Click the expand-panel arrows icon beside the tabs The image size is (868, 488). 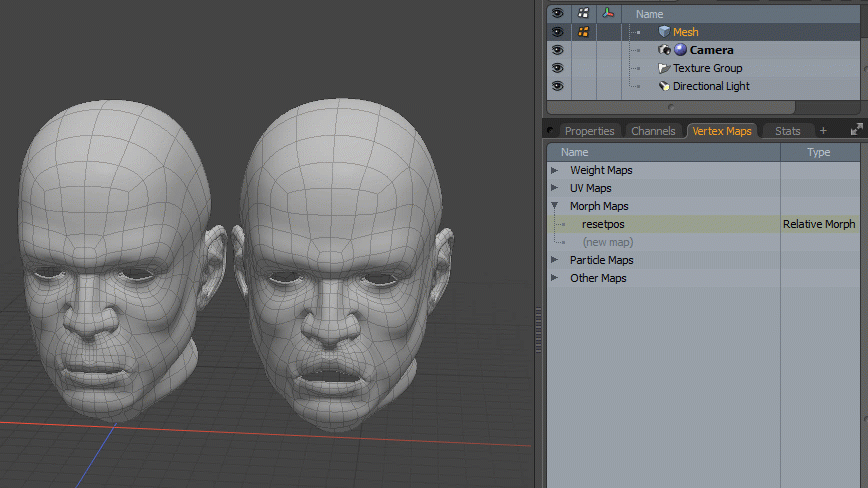(856, 130)
